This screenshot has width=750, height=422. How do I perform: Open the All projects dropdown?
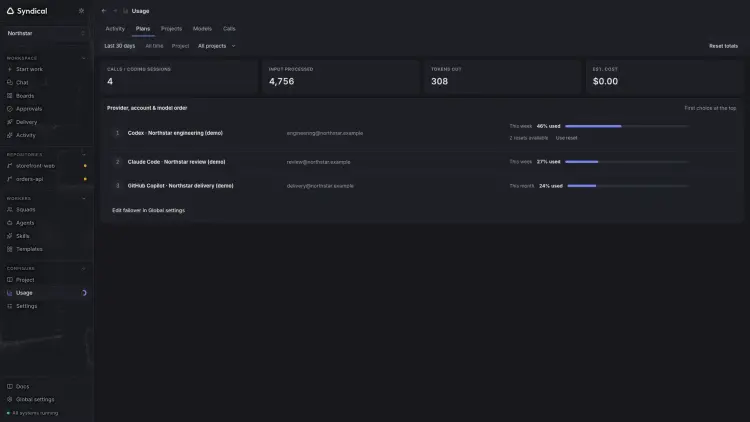click(217, 46)
